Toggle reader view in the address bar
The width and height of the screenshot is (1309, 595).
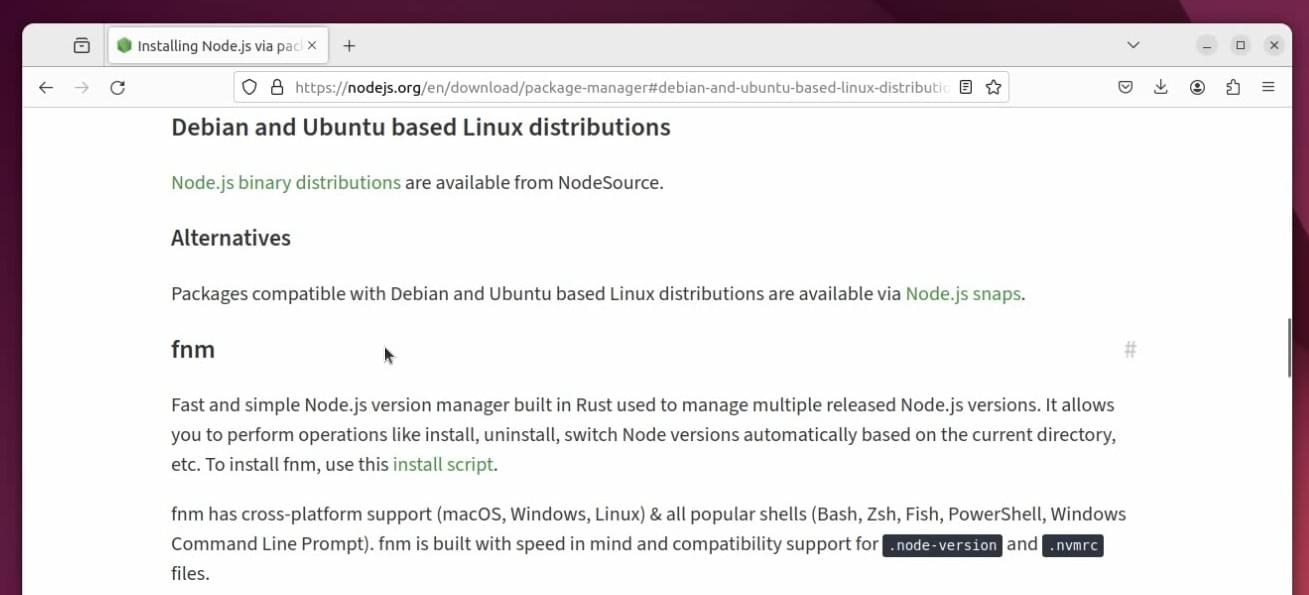click(x=965, y=88)
